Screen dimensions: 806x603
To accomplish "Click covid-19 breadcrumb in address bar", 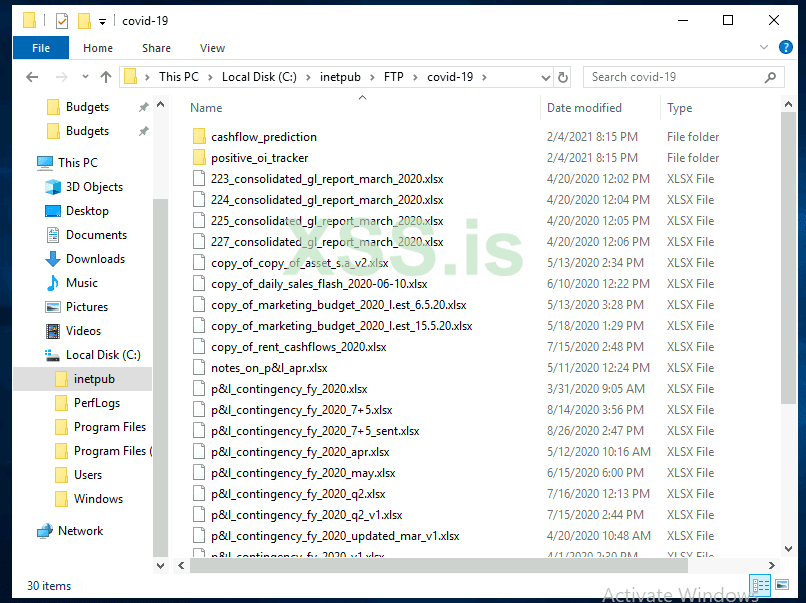I will [x=450, y=77].
